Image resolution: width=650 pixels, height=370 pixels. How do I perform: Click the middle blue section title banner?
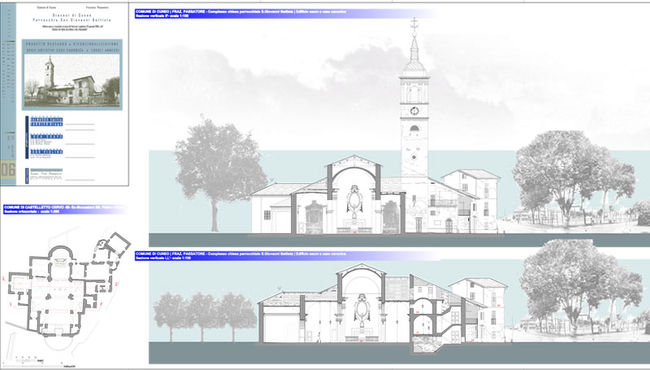tap(287, 256)
